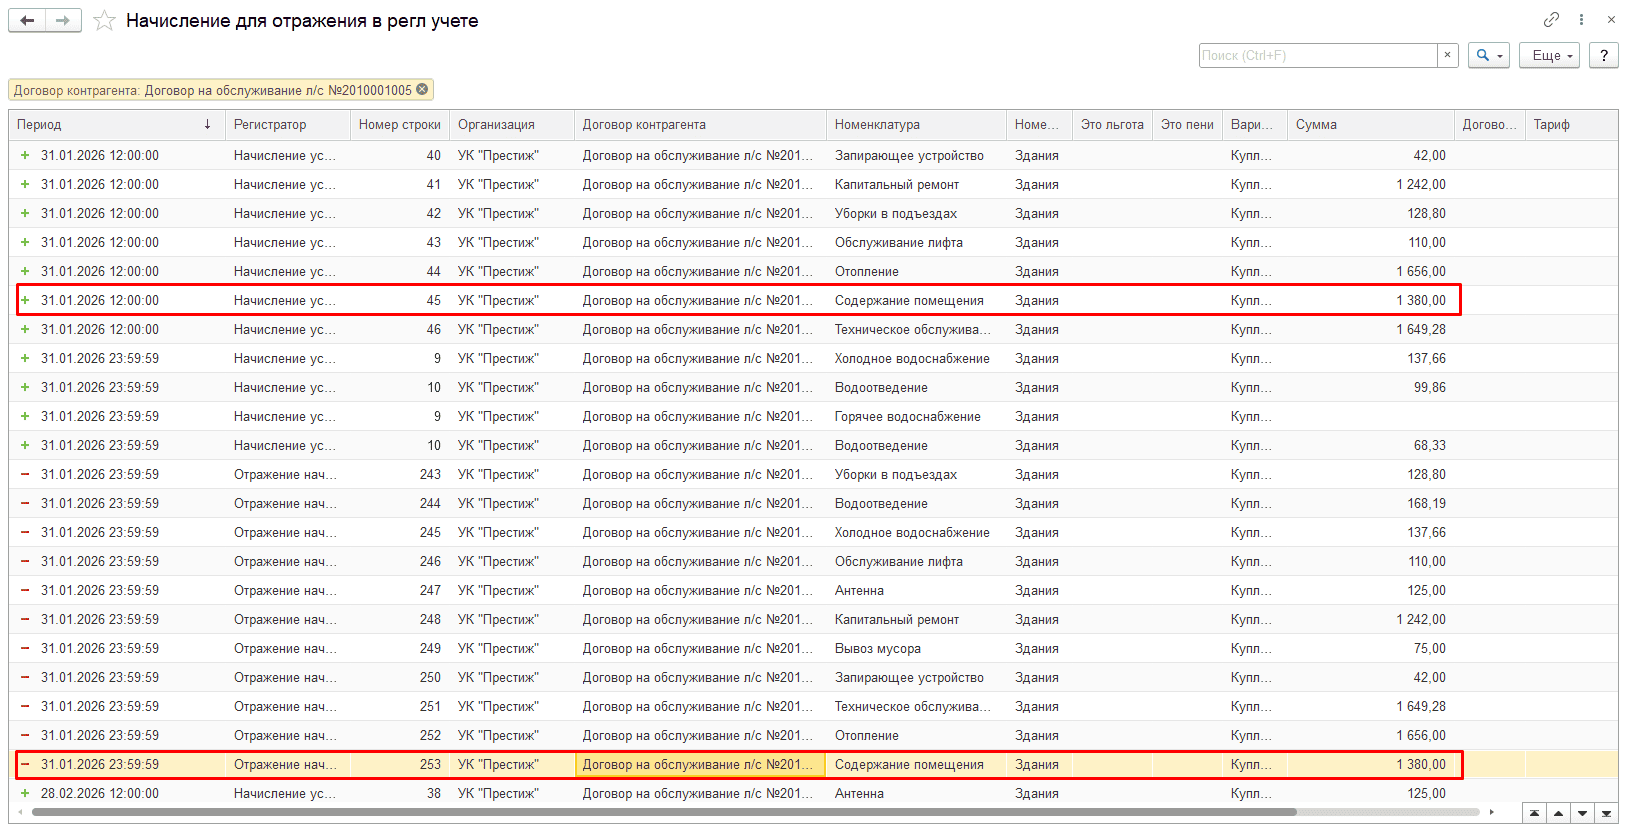Click the Сумма column header
The height and width of the screenshot is (833, 1629).
(x=1368, y=125)
